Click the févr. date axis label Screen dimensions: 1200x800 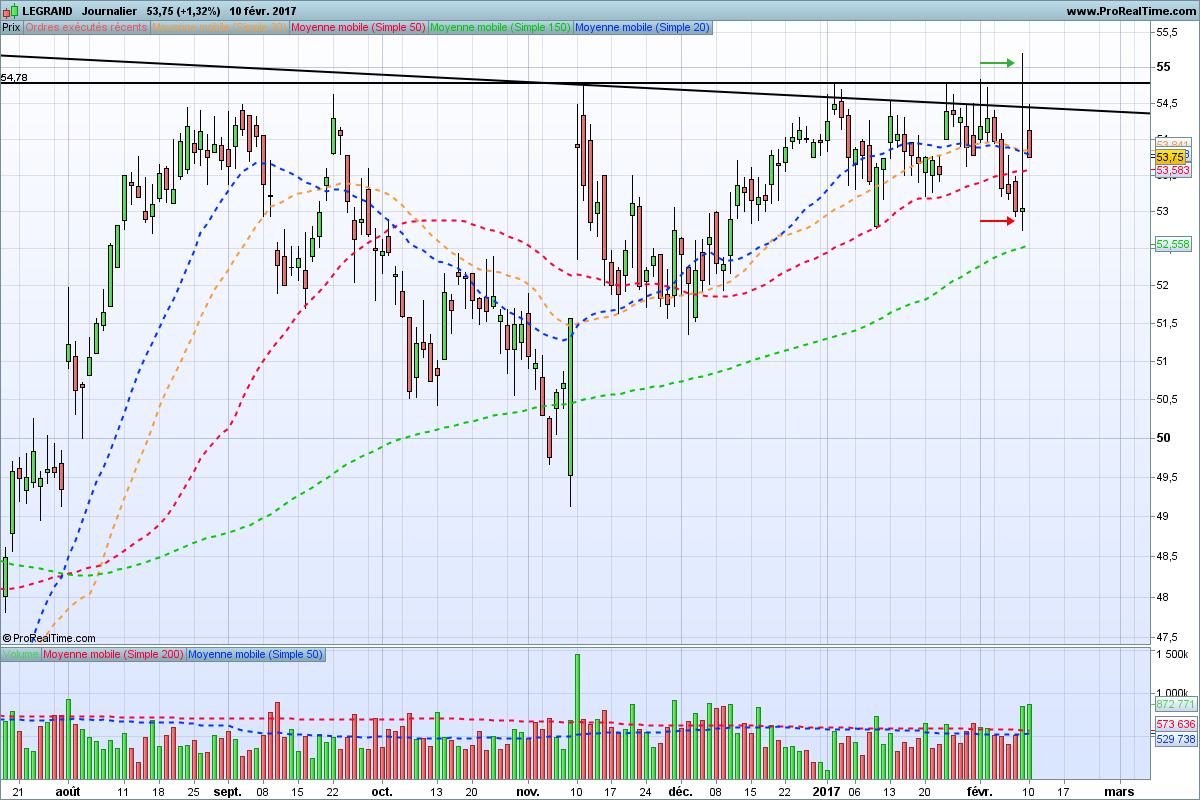pos(980,790)
